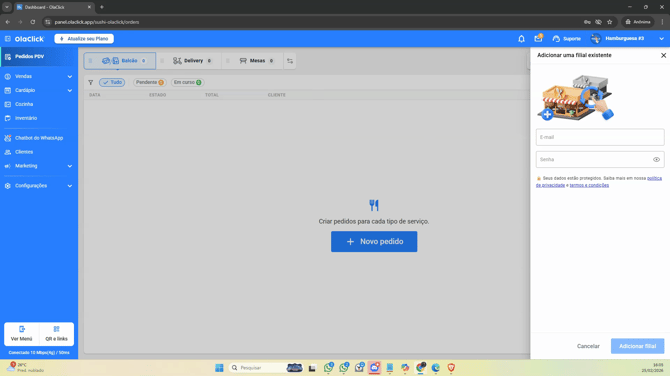Screen dimensions: 670x376
Task: Click into the E-mail input field
Action: pos(600,138)
